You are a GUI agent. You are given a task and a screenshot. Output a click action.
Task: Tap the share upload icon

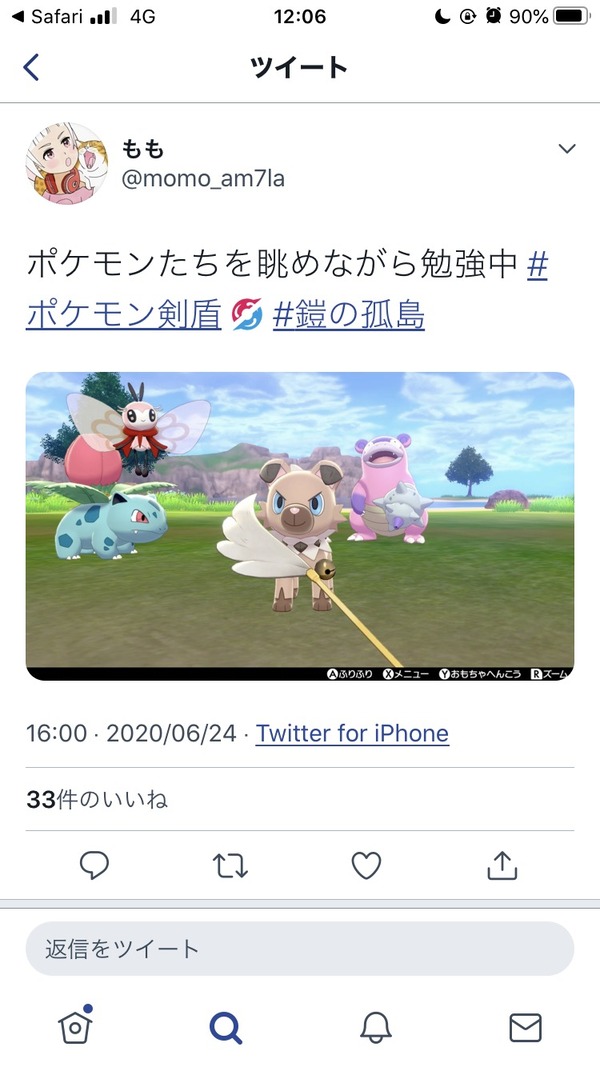(x=502, y=865)
